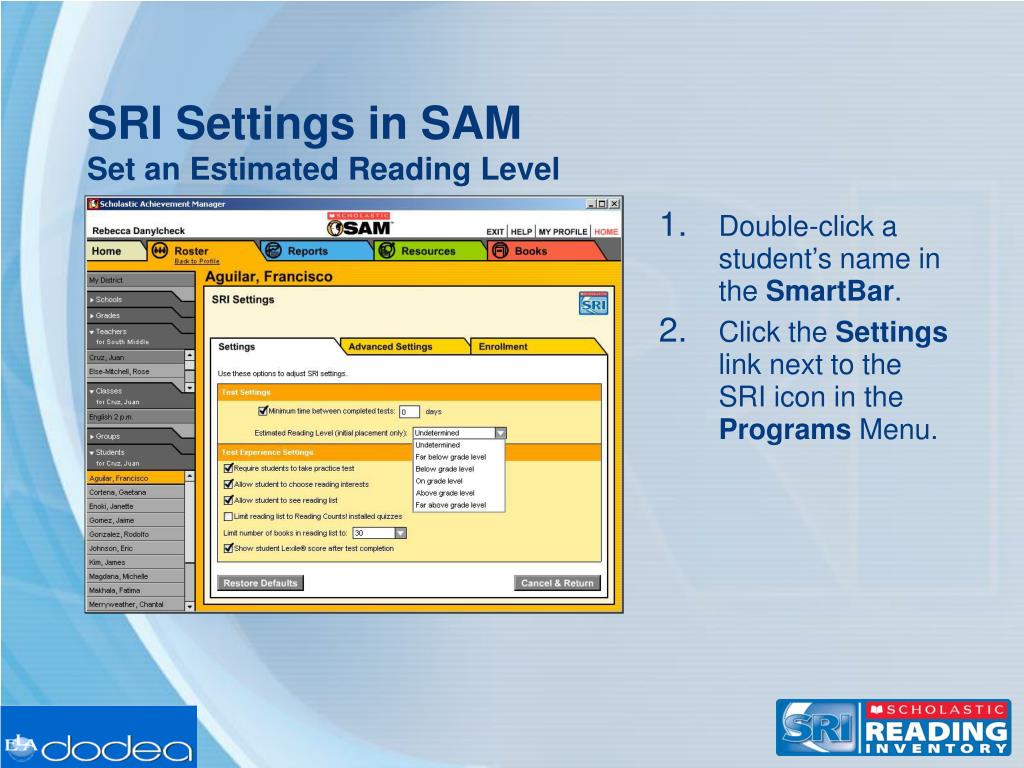Select My District in the SmartBar
The width and height of the screenshot is (1024, 768).
(140, 280)
